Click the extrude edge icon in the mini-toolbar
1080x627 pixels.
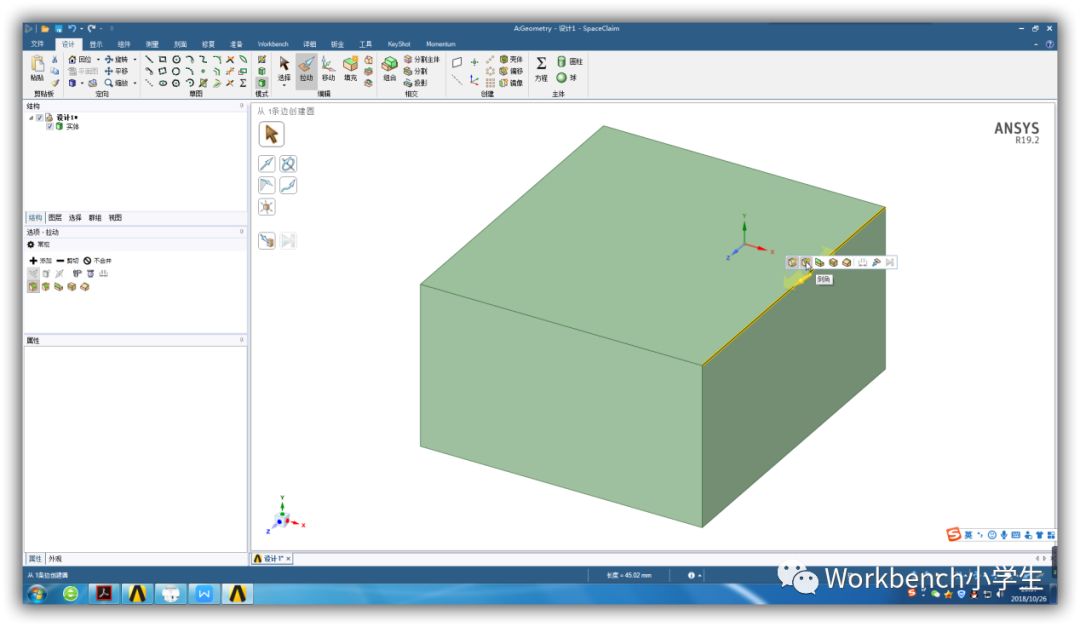820,263
